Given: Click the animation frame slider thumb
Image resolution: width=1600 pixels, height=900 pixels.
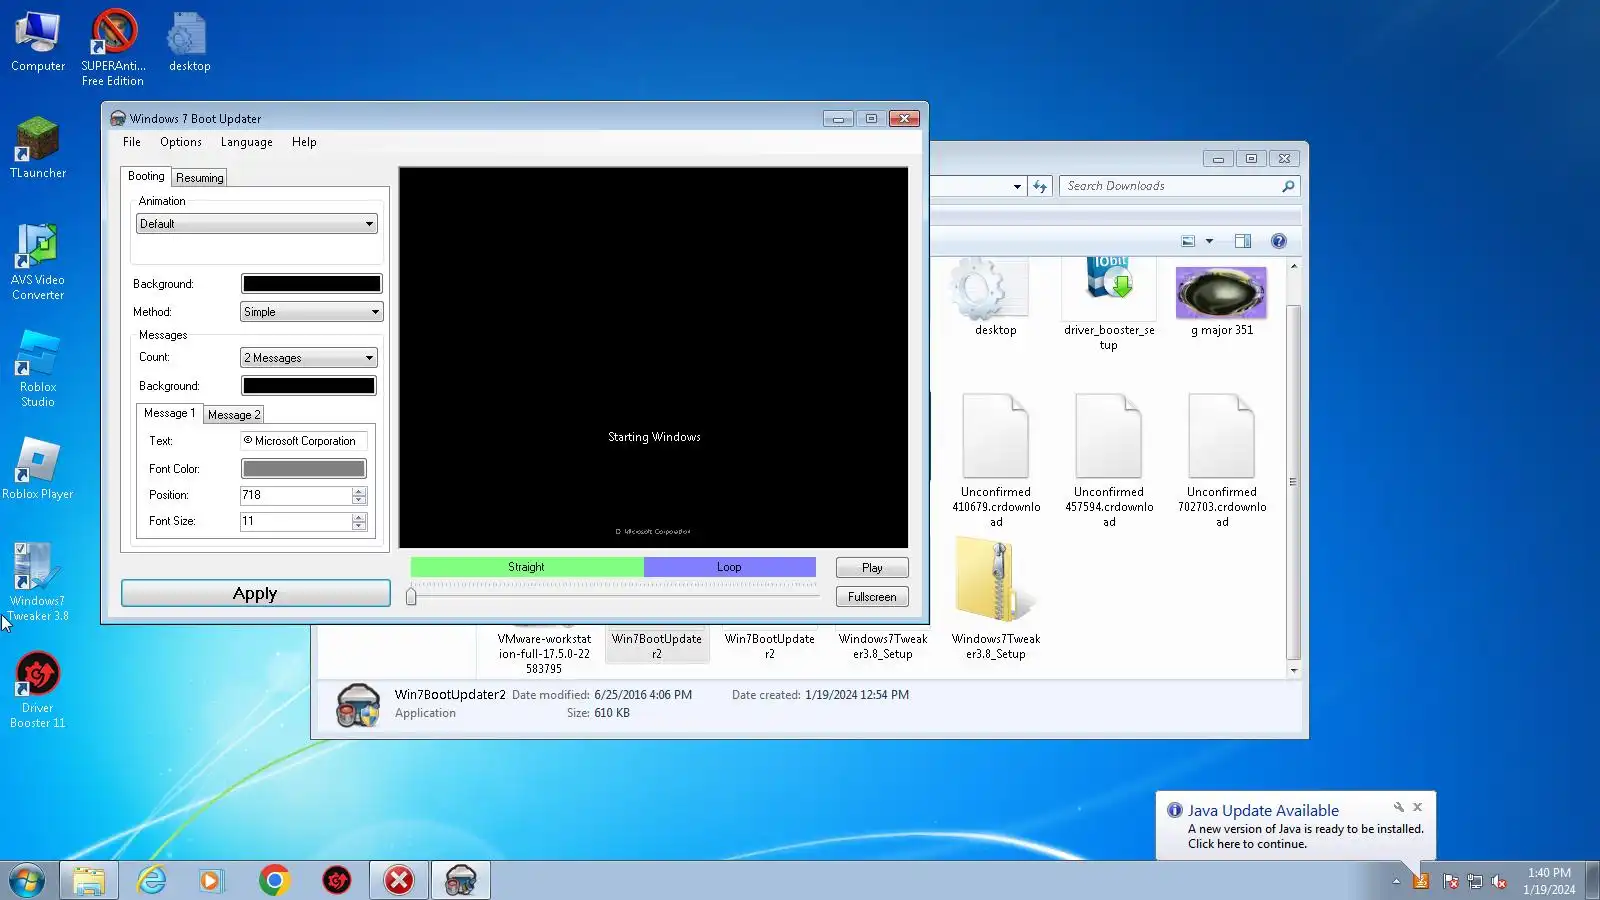Looking at the screenshot, I should [x=411, y=596].
